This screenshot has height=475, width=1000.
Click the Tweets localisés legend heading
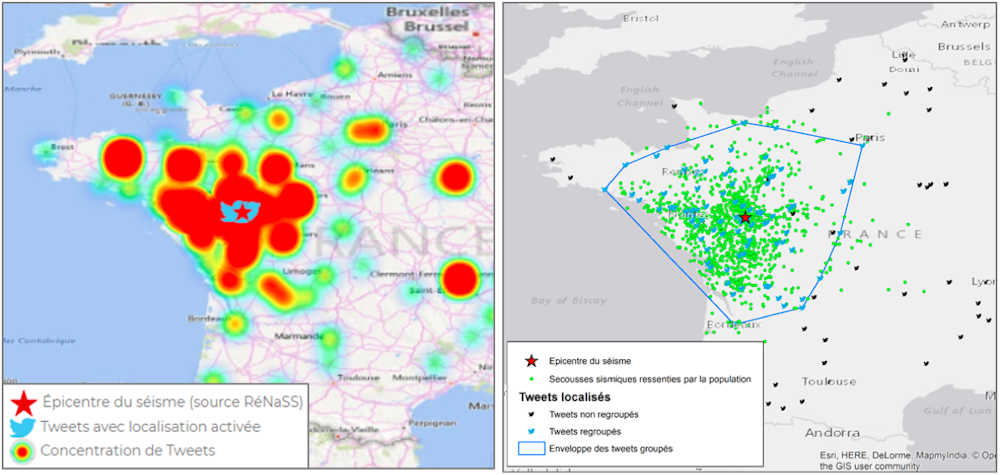pos(565,397)
